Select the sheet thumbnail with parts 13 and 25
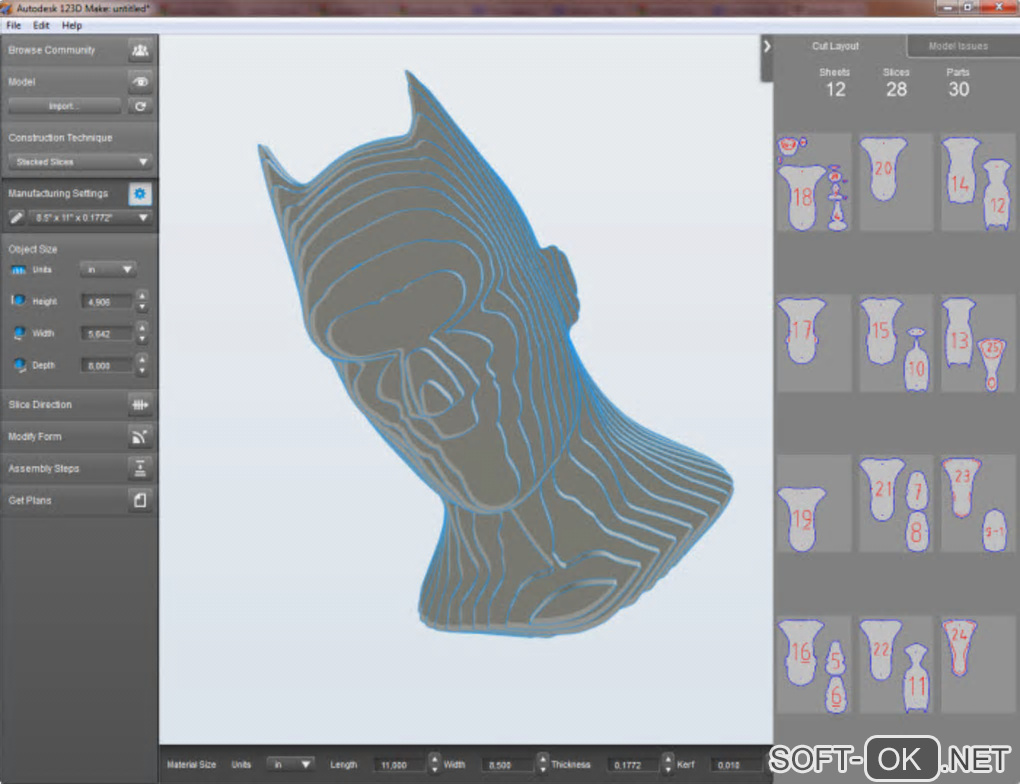This screenshot has height=784, width=1020. tap(978, 344)
